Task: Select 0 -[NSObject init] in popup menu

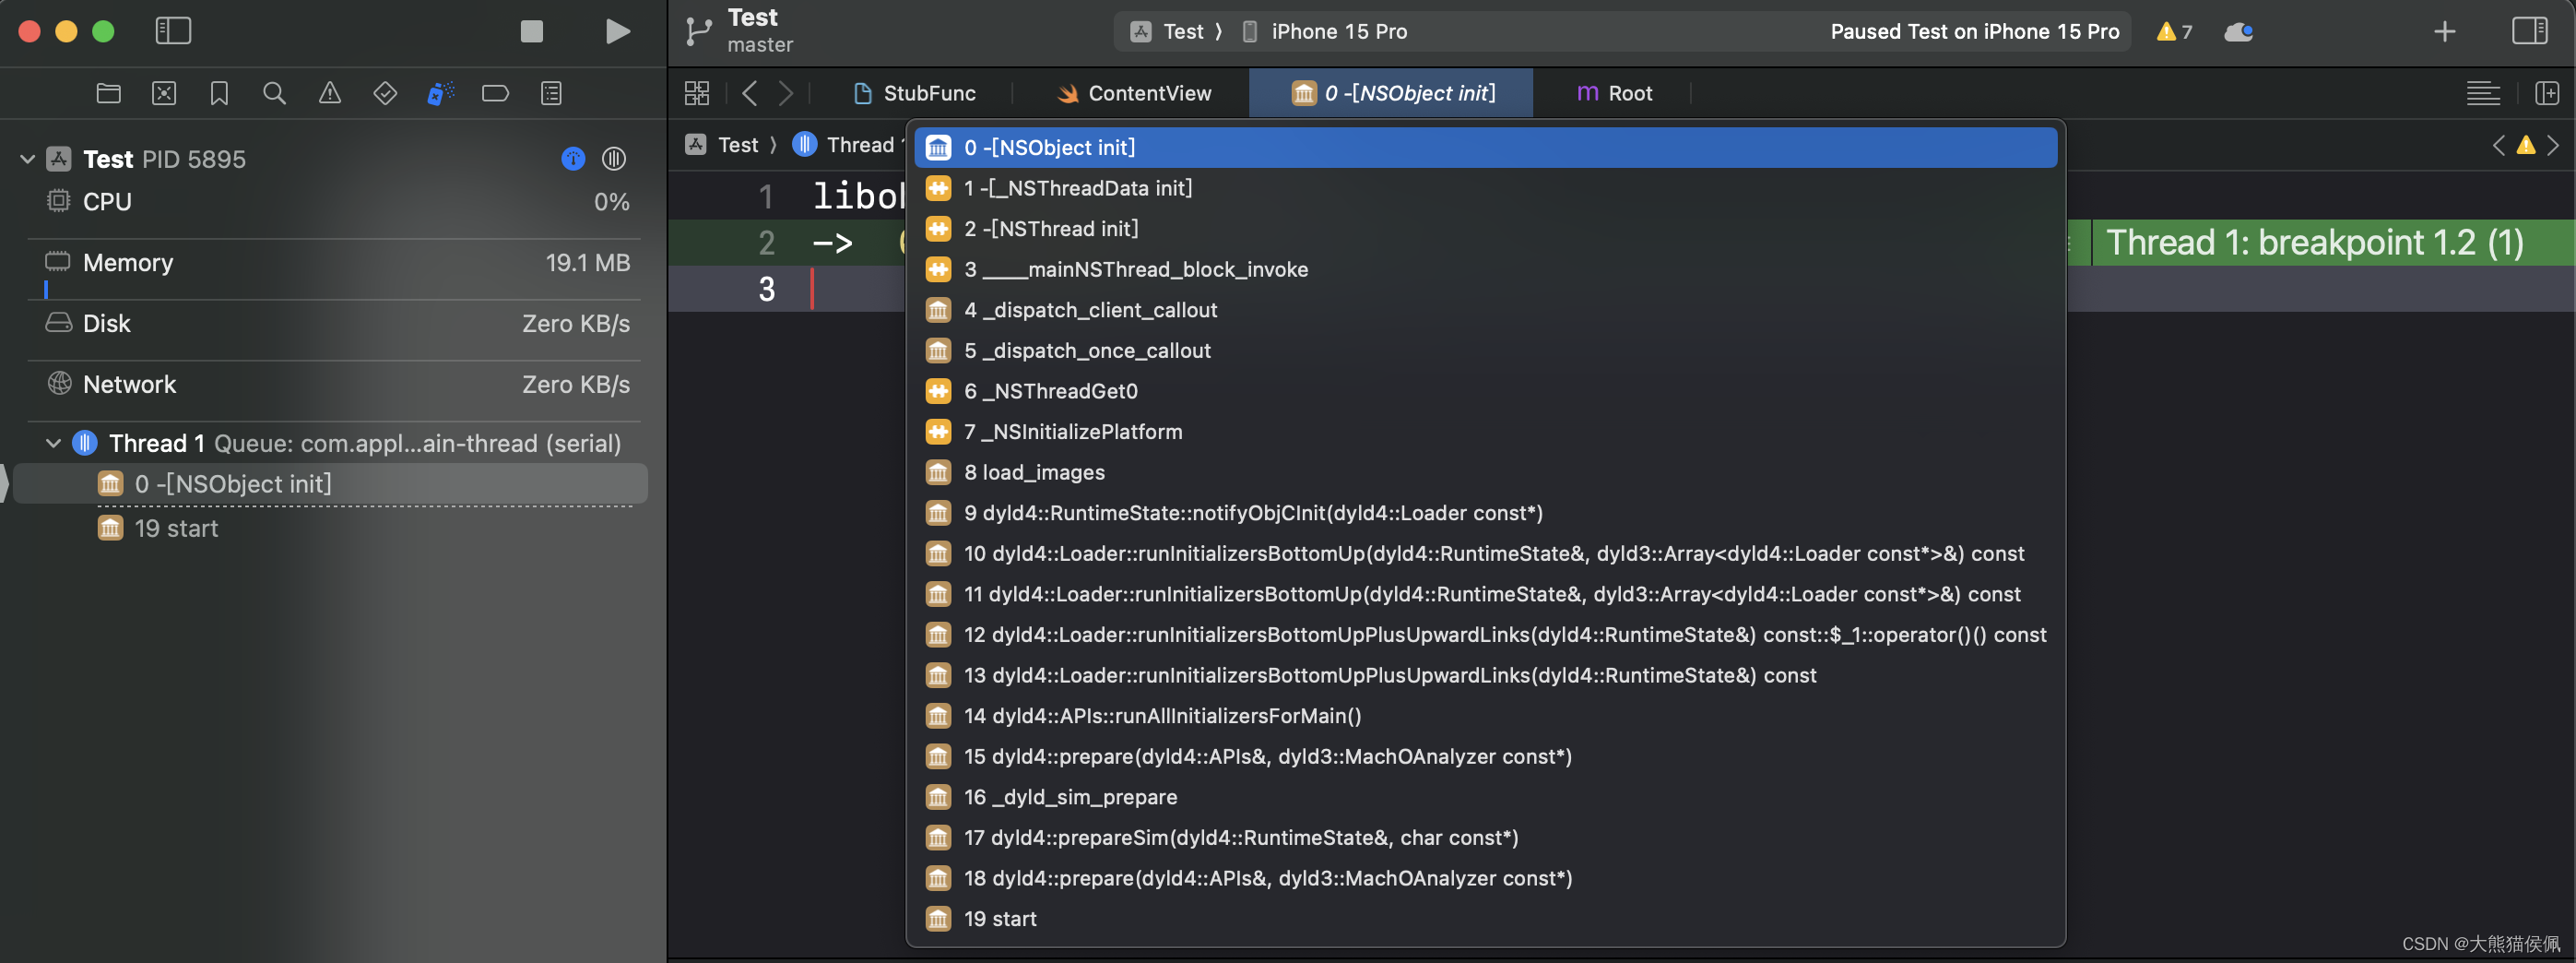Action: (x=1485, y=147)
